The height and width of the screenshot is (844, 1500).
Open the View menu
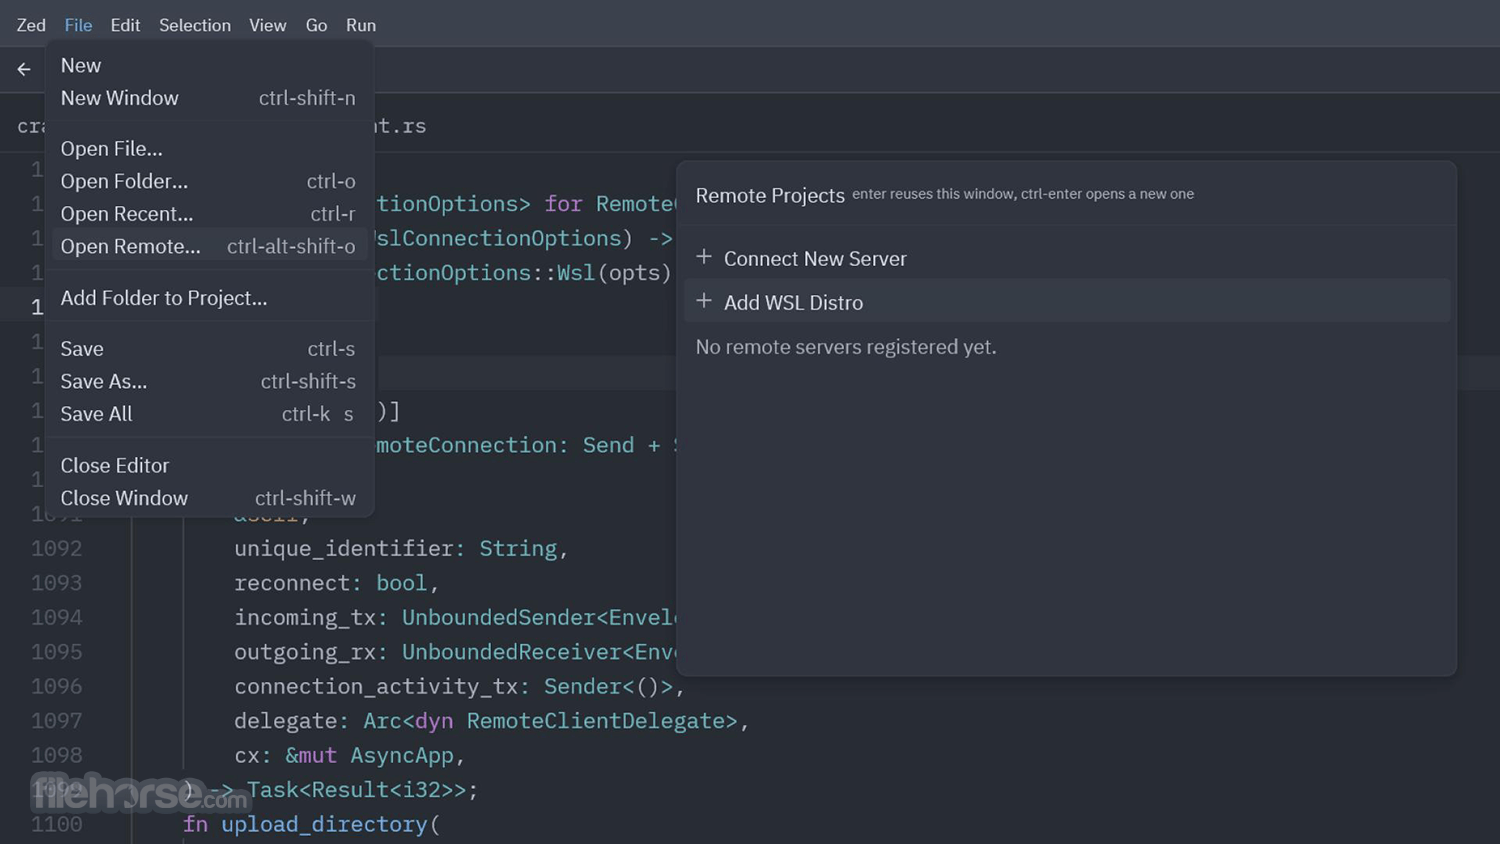pos(268,25)
